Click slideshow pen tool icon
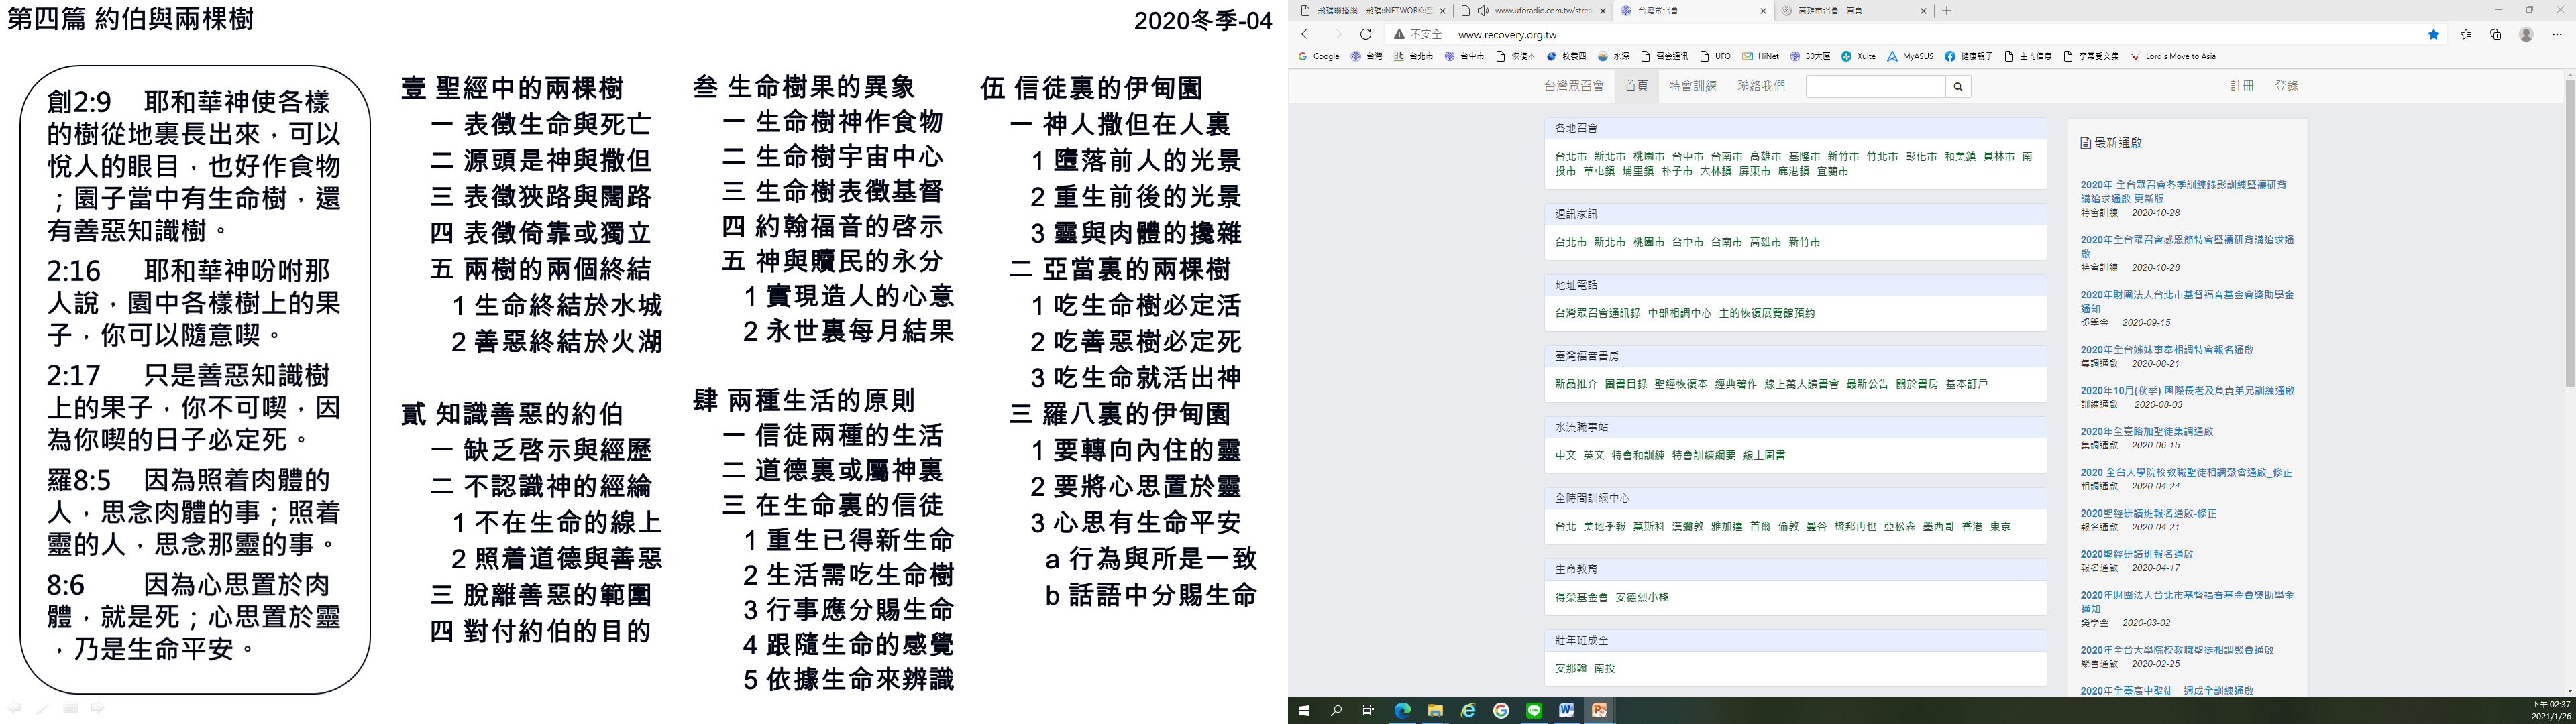Screen dimensions: 2576x724 coord(42,708)
